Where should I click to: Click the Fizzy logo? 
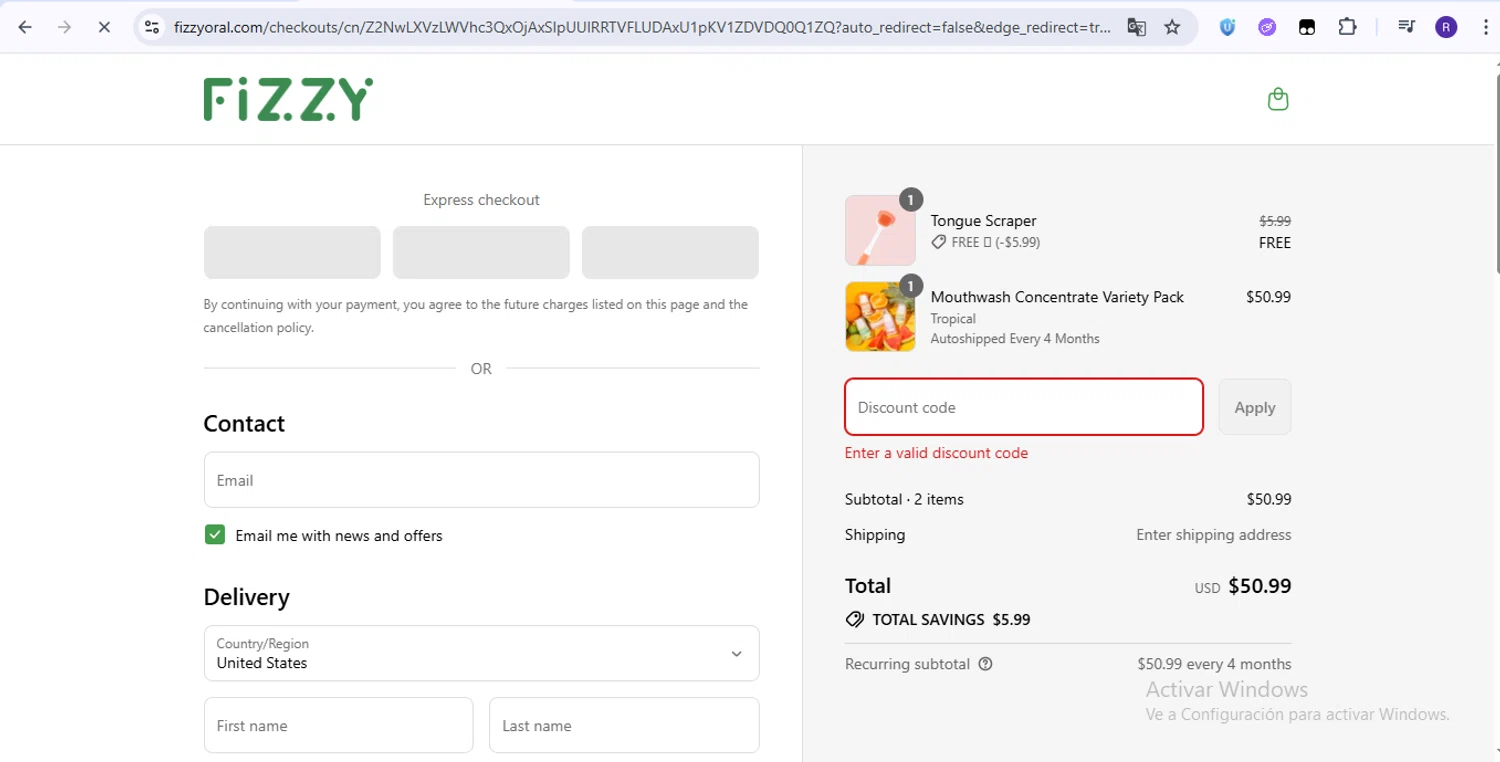point(288,99)
